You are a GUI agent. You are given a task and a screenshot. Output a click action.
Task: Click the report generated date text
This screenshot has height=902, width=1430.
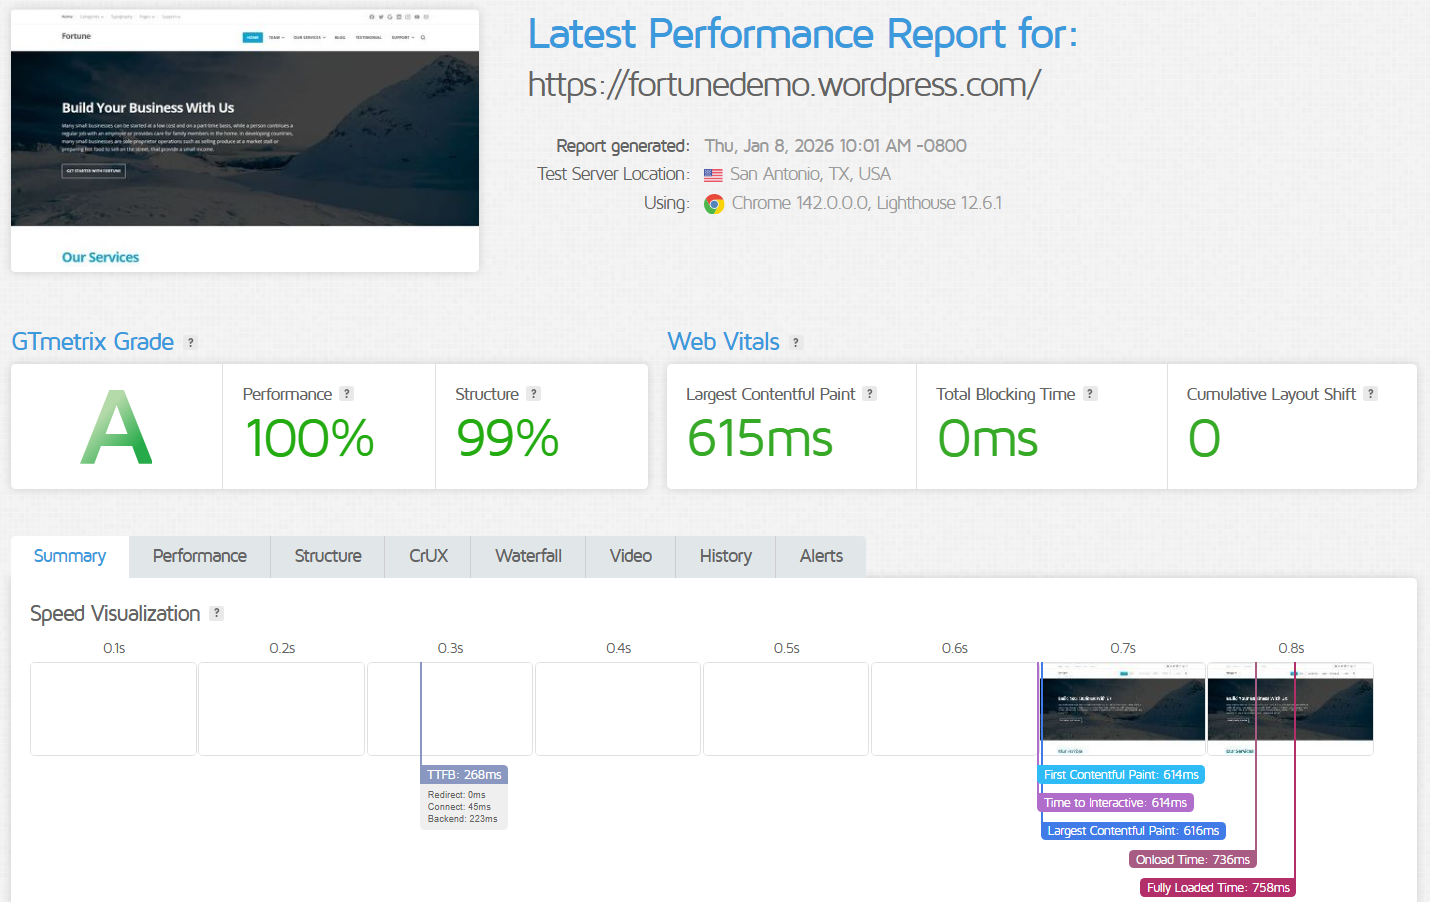coord(835,146)
